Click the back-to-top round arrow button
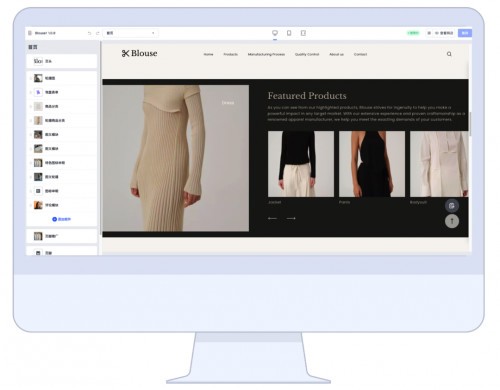The image size is (500, 390). (452, 221)
